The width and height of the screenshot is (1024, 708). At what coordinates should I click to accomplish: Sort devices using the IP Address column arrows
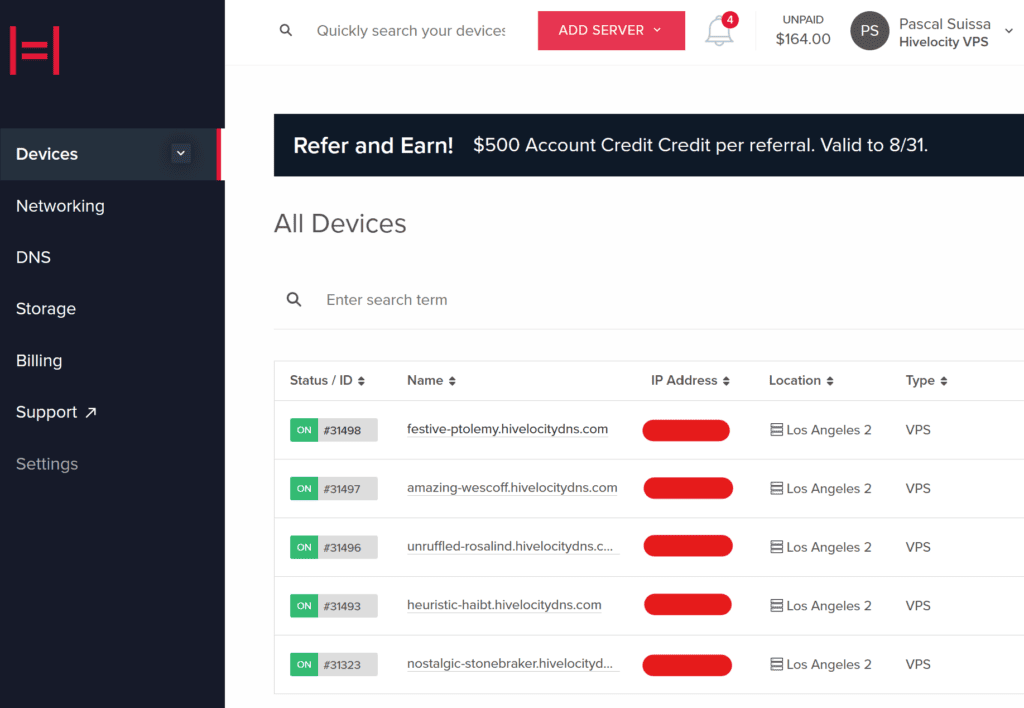725,380
